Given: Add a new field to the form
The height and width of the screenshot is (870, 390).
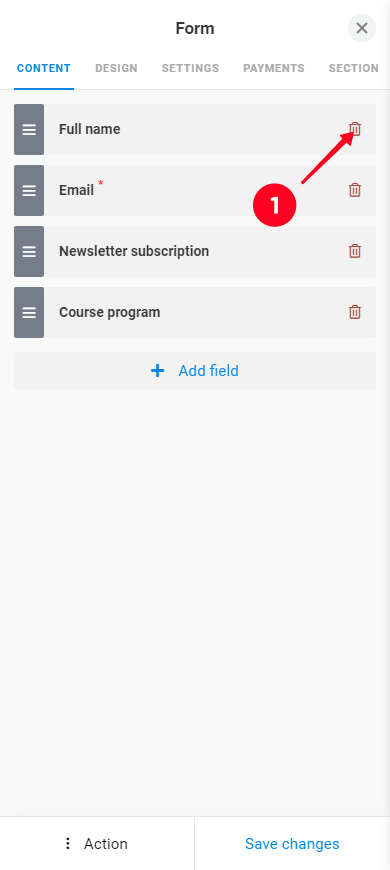Looking at the screenshot, I should (x=195, y=371).
